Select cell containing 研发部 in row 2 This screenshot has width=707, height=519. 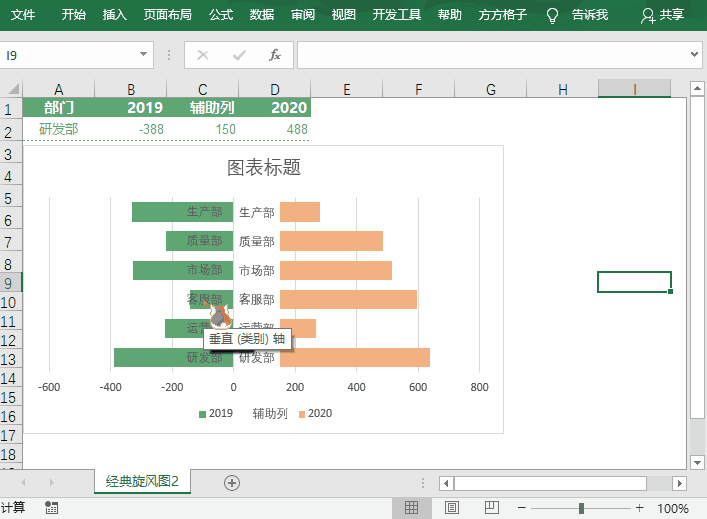point(59,129)
